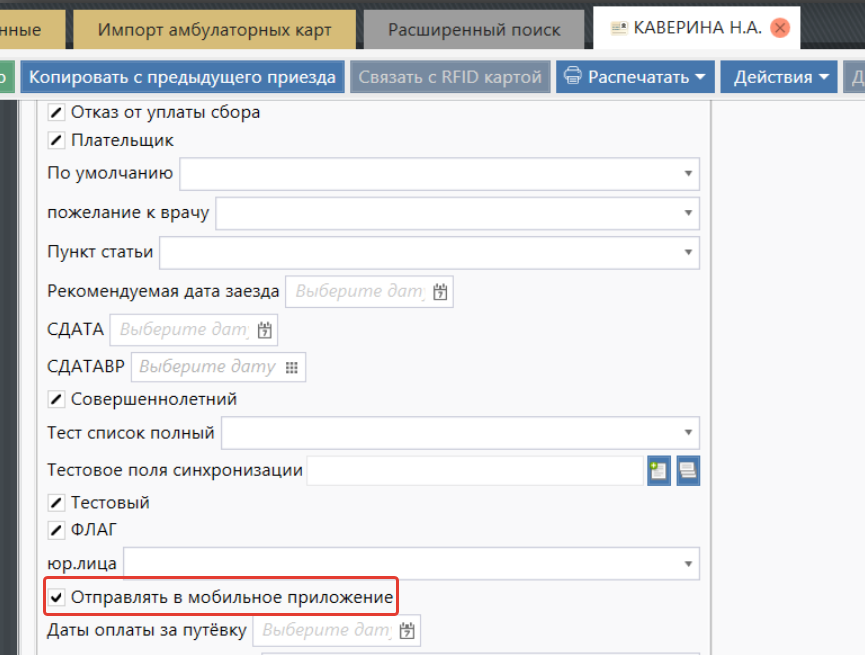865x655 pixels.
Task: Click grid icon in СДАТАВР date field
Action: click(x=292, y=368)
